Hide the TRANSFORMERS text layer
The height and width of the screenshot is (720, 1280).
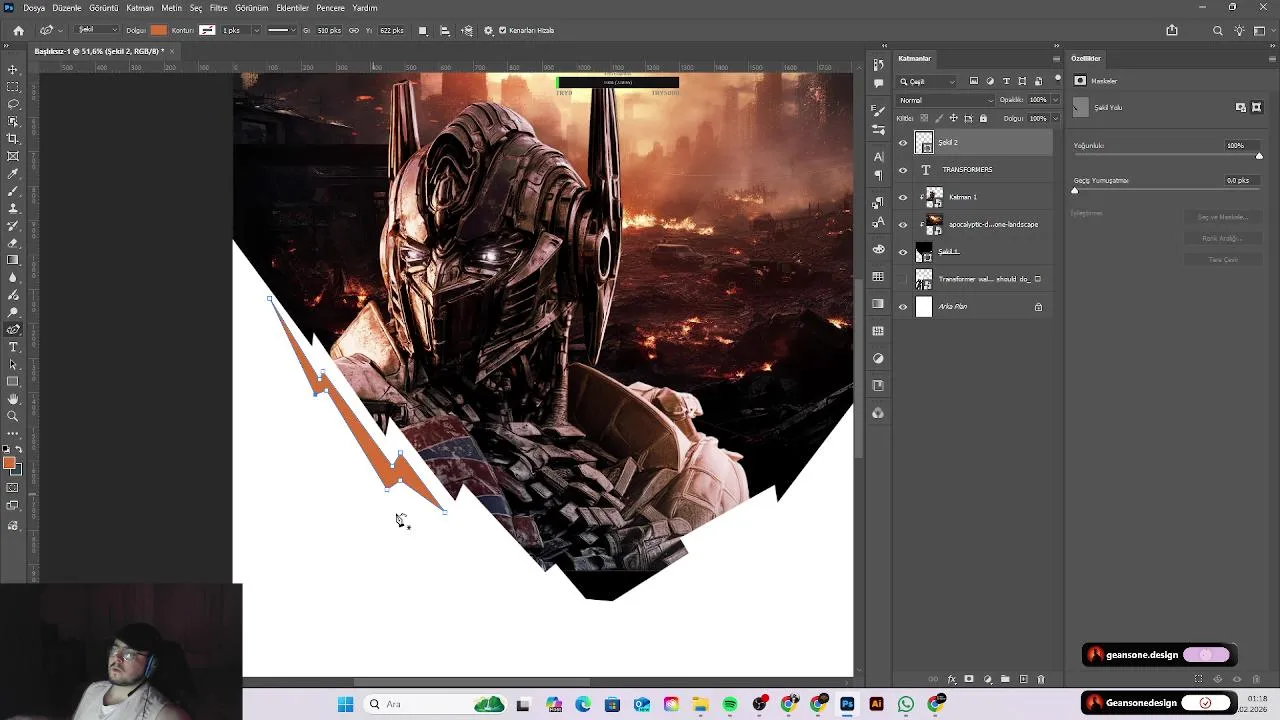pos(903,170)
